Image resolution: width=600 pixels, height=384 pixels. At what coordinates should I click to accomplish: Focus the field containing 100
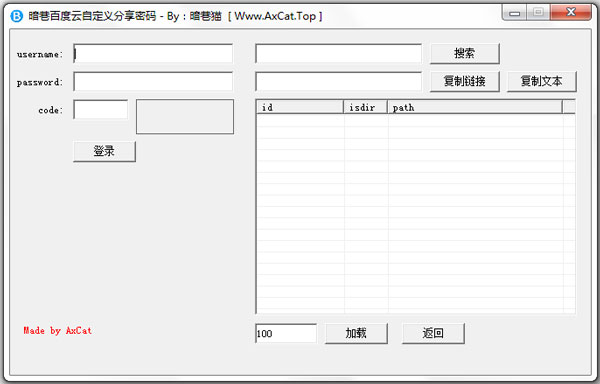(286, 334)
